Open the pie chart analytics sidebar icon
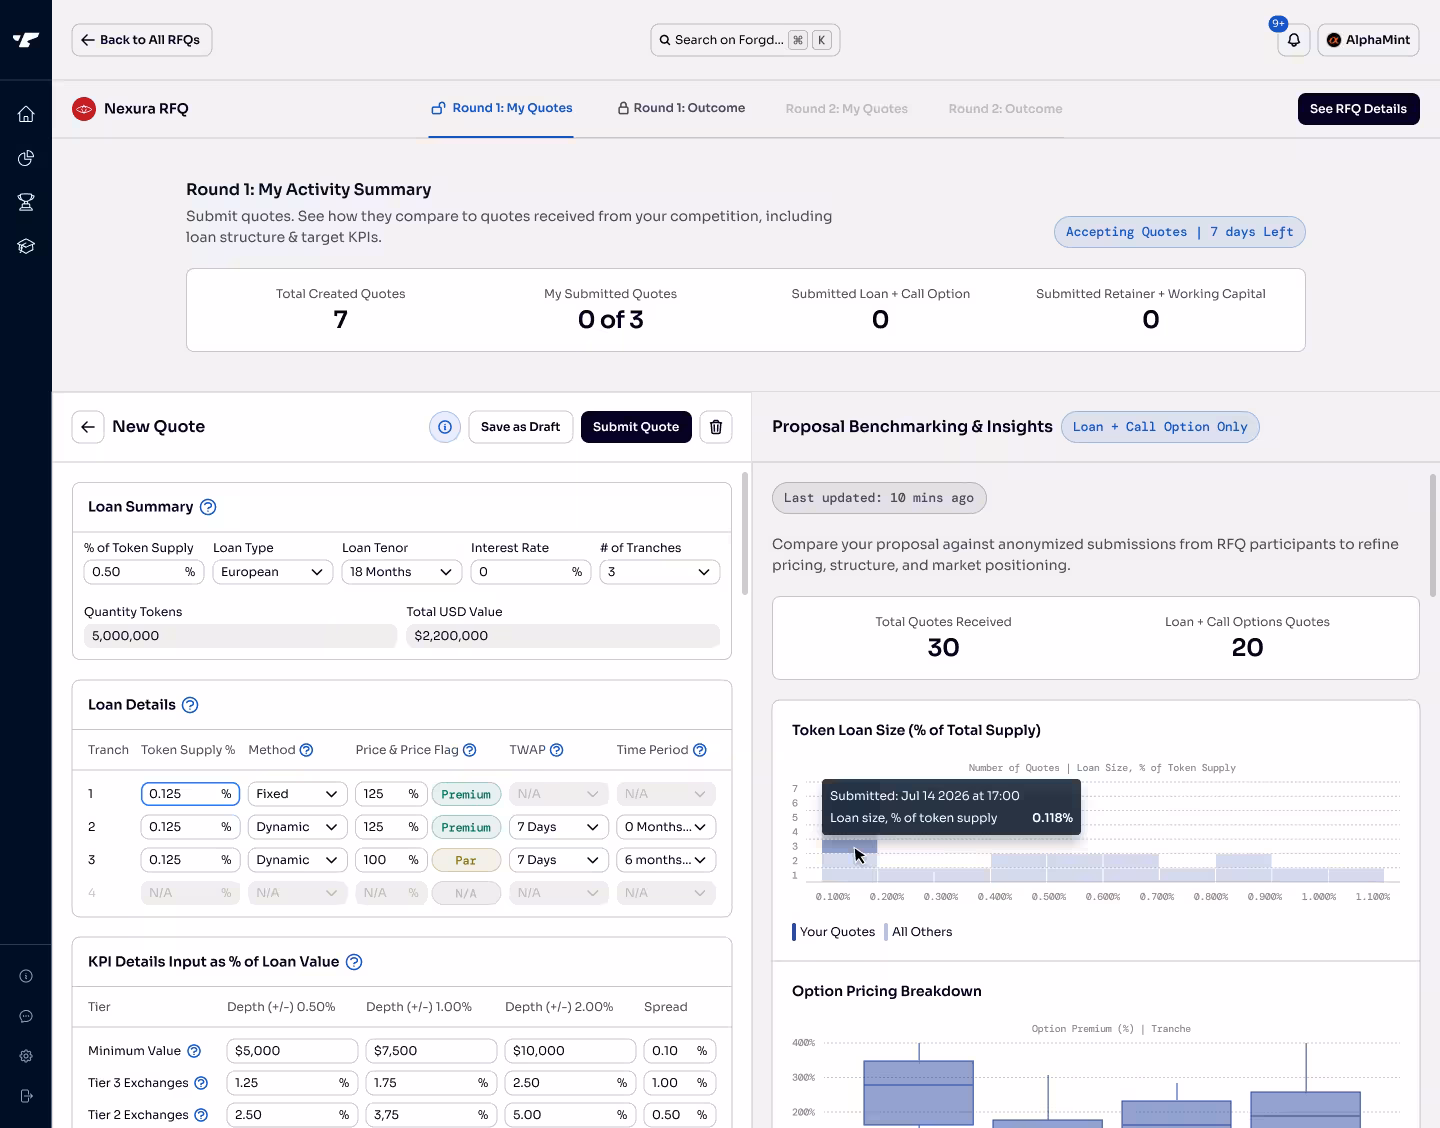 coord(26,158)
